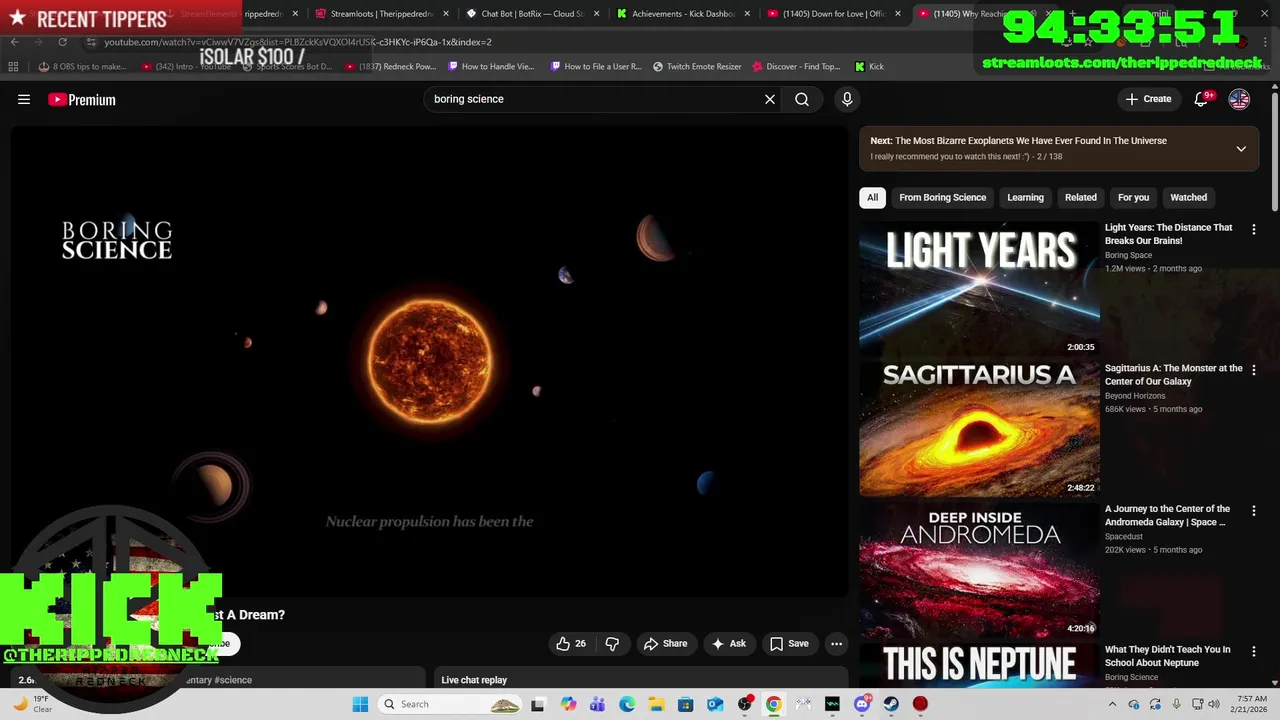Open the weather widget showing 19°F
This screenshot has width=1280, height=720.
click(x=31, y=704)
